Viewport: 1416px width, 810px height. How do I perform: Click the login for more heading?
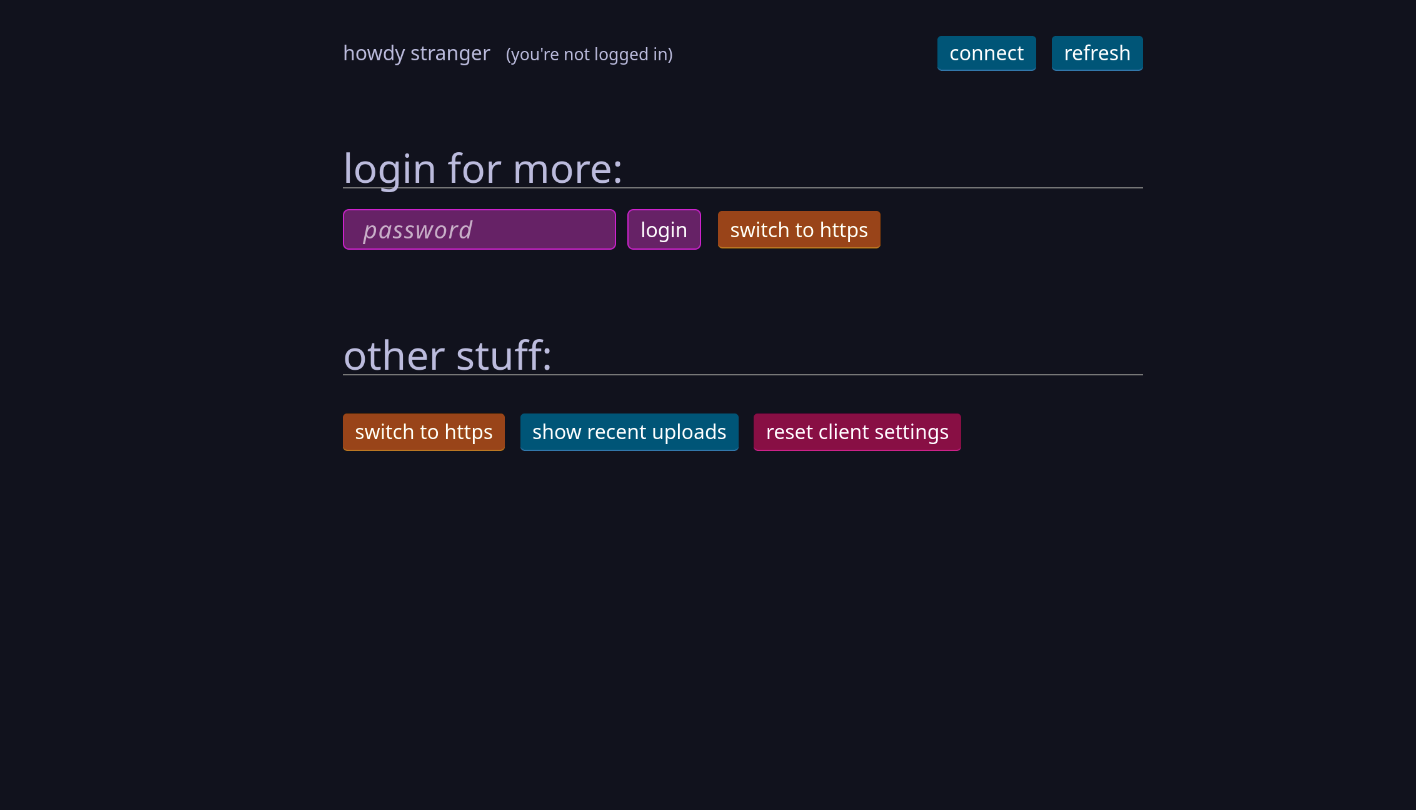pos(483,168)
